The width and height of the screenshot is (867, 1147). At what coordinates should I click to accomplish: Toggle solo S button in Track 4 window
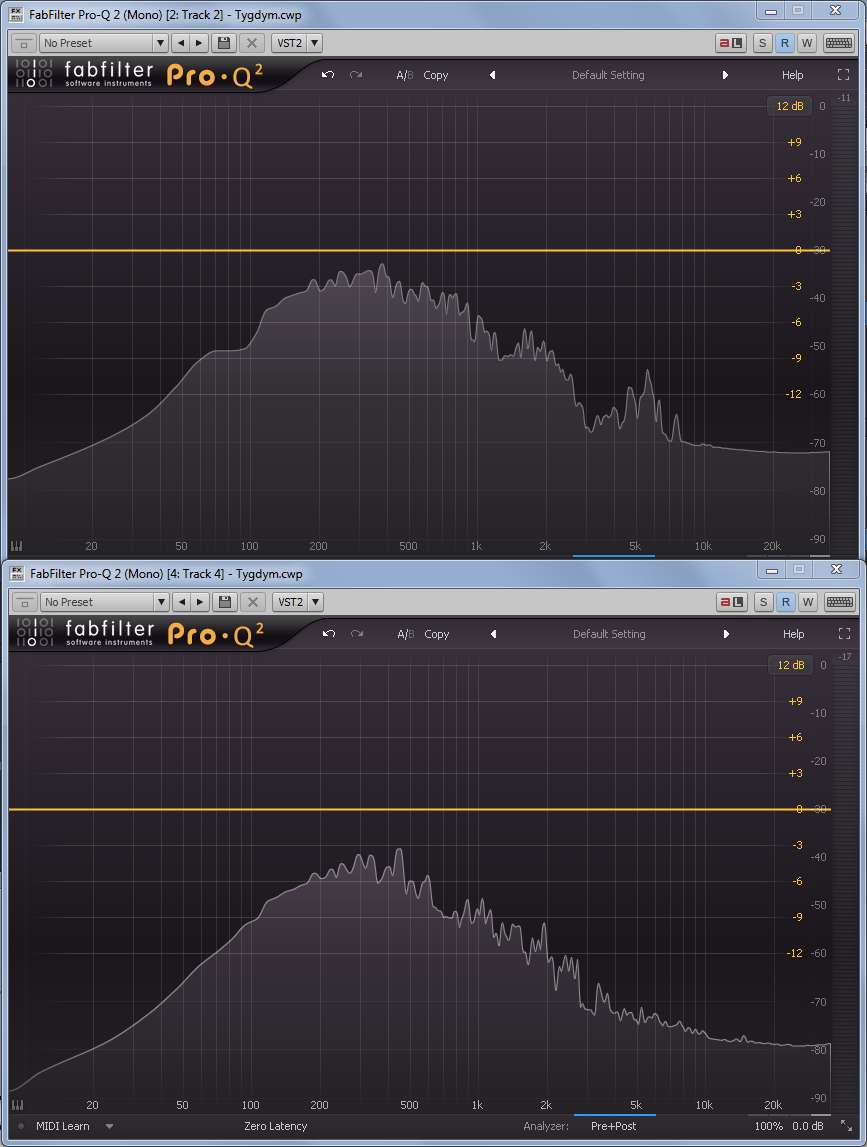(x=764, y=602)
